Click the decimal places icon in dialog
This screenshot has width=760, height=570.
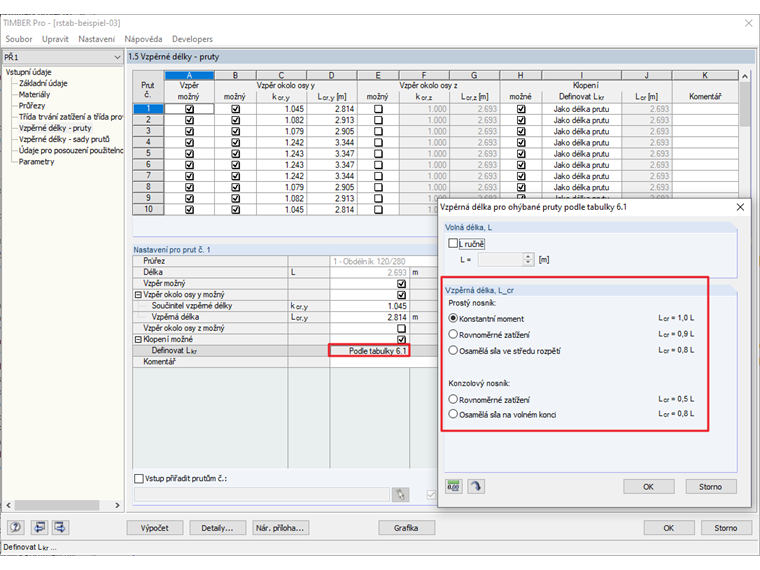coord(454,486)
